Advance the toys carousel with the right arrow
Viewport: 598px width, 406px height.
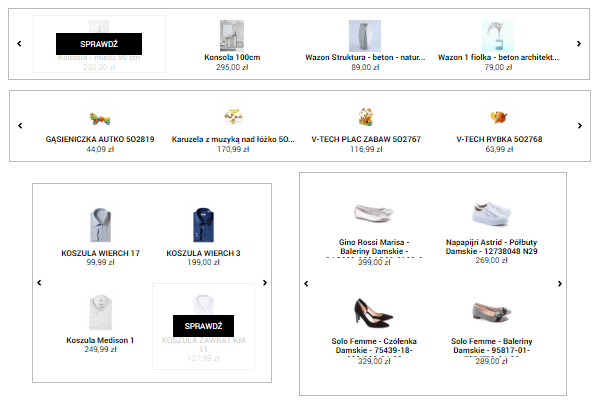(580, 125)
